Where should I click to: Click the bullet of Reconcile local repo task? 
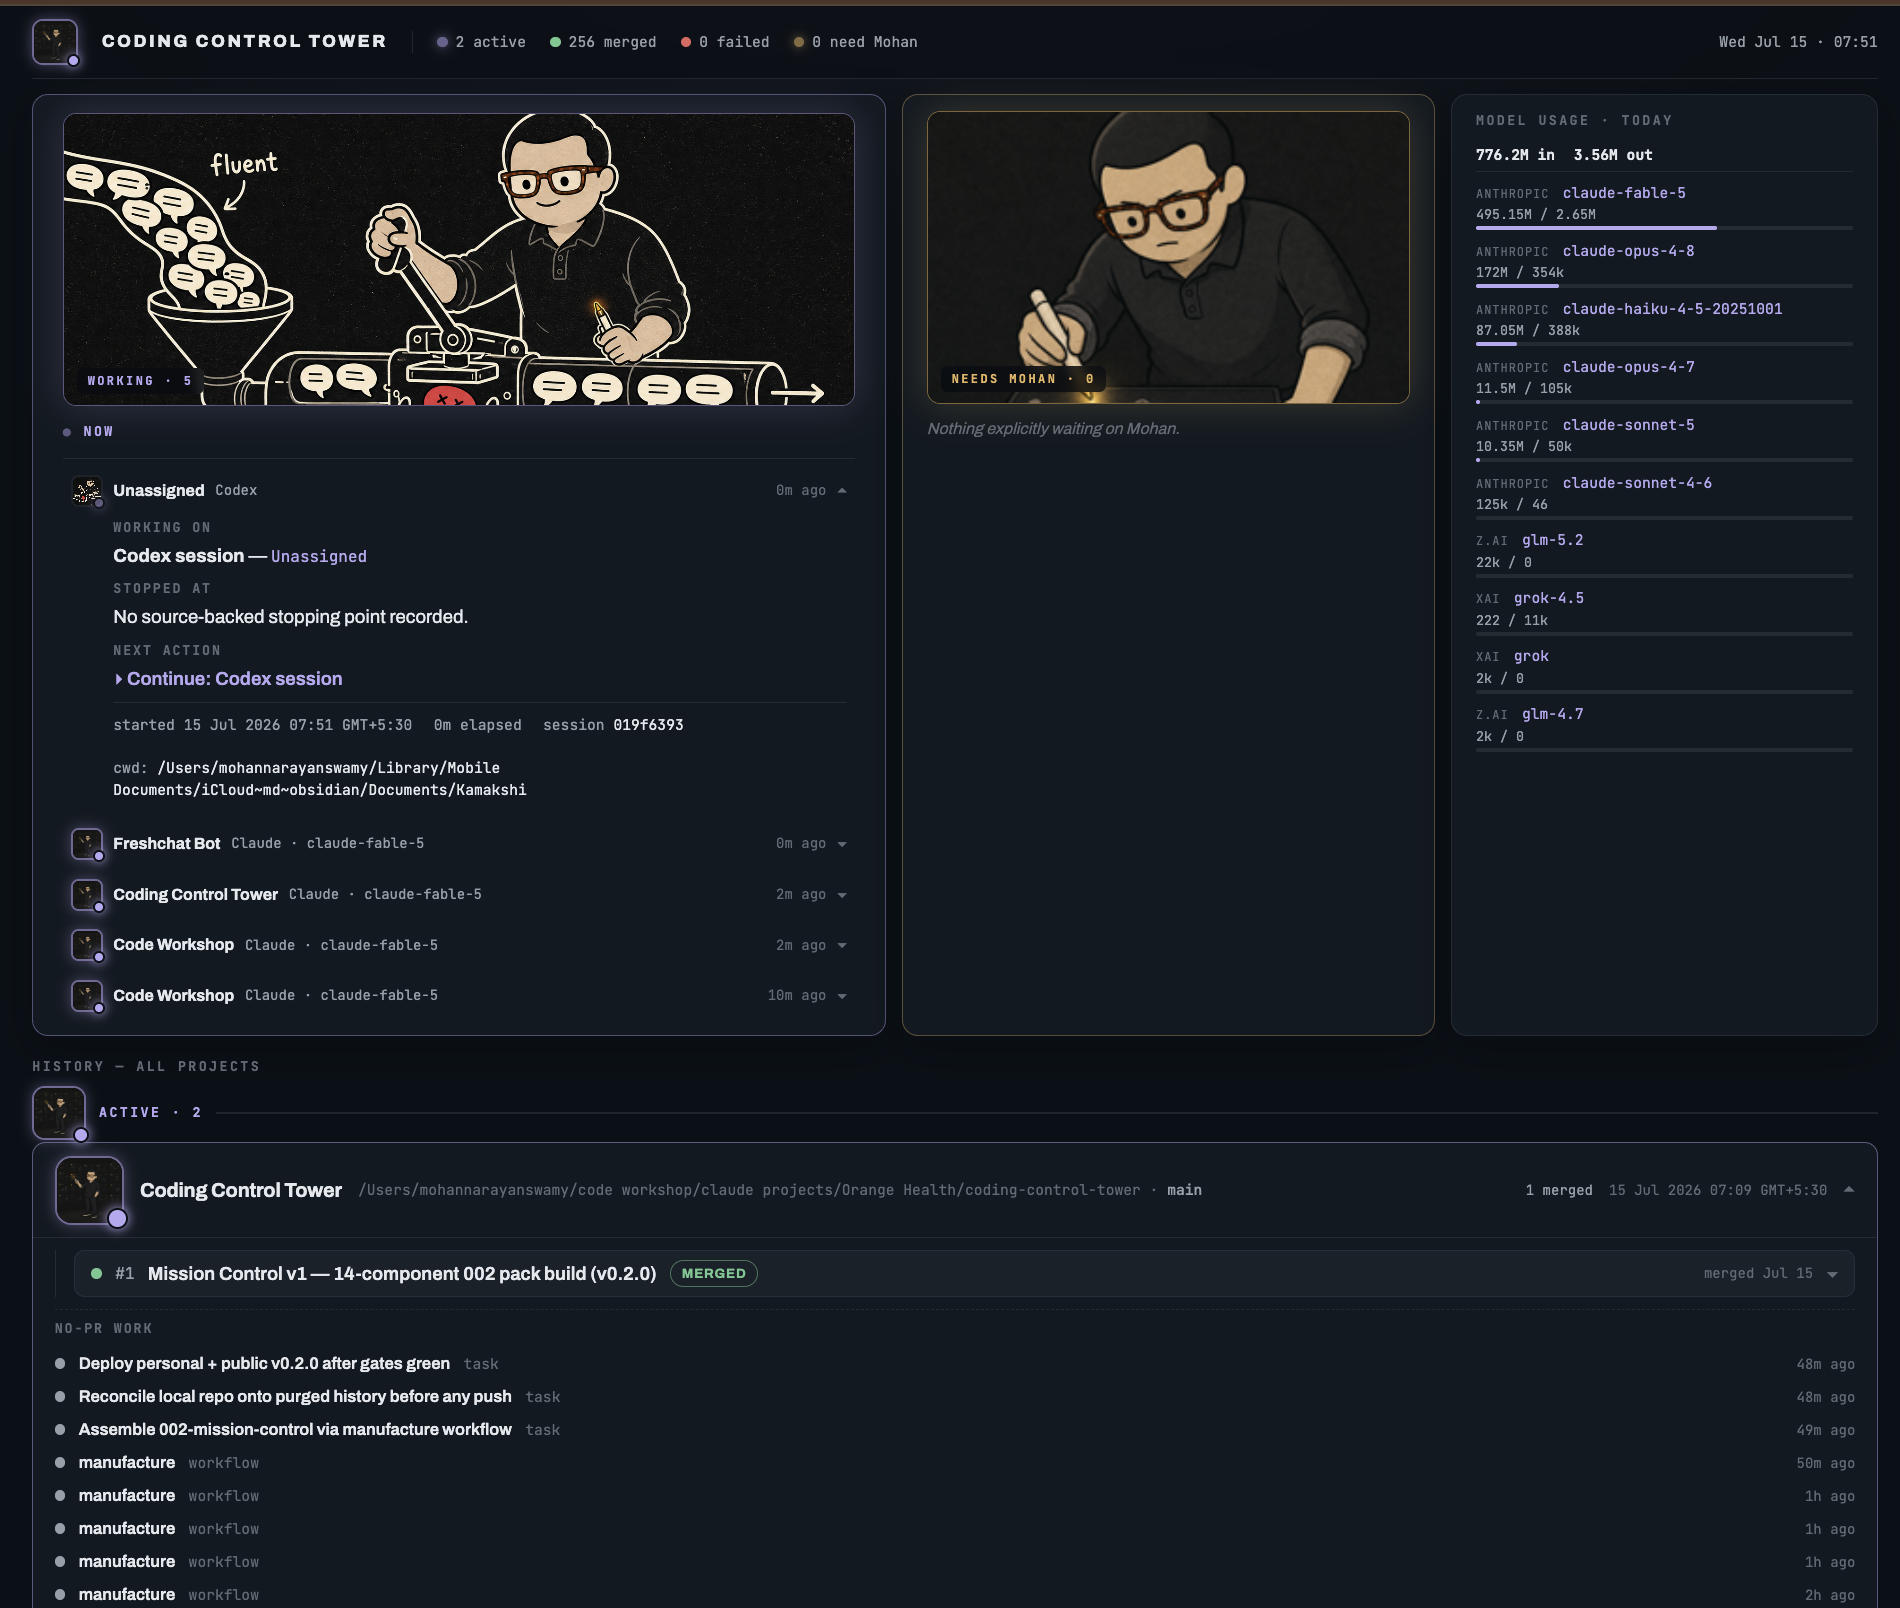coord(60,1396)
